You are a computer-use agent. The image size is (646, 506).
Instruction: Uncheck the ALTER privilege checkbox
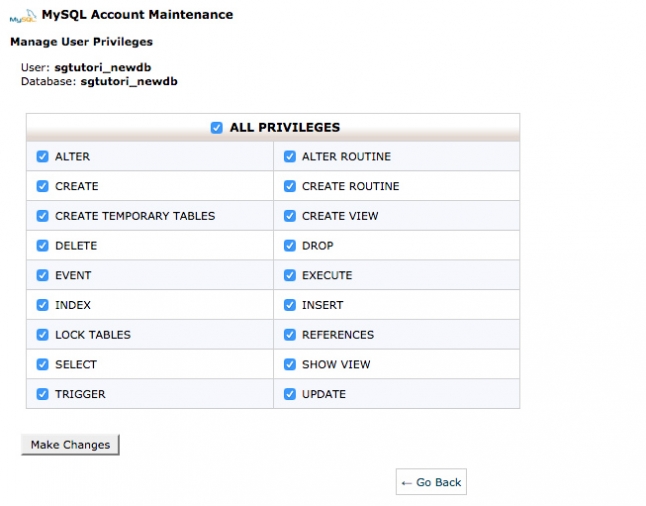(x=42, y=157)
